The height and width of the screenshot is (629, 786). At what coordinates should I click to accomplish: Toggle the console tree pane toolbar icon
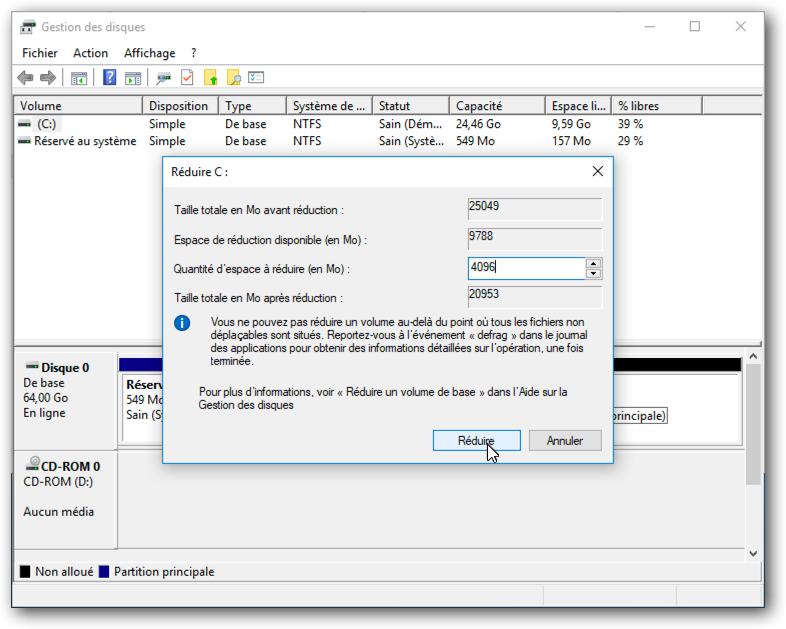pos(79,78)
